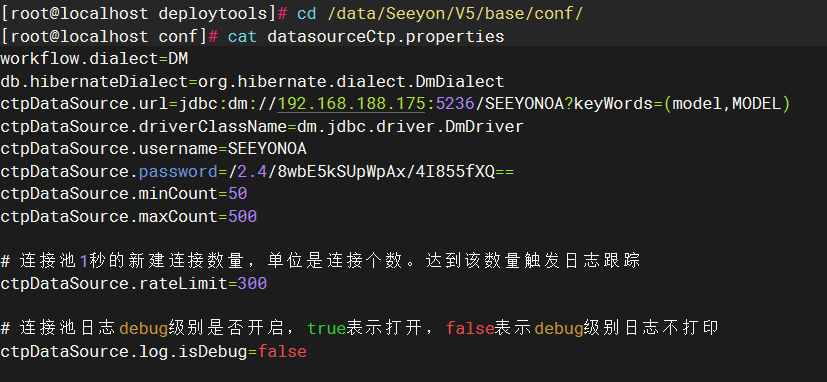Click the underlined IP address 192.168.188.175

pos(351,104)
